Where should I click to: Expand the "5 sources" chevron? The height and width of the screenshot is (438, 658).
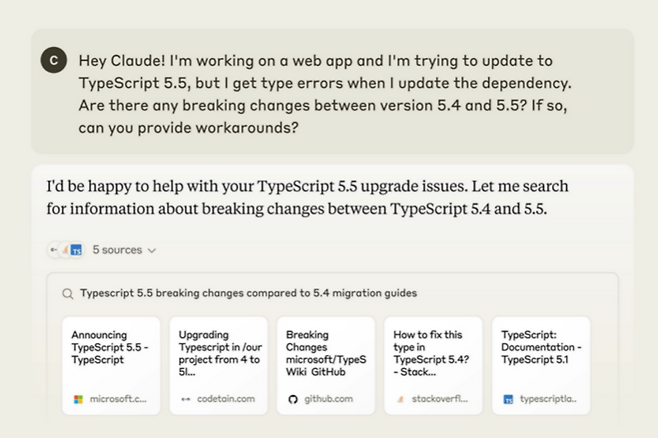click(x=152, y=250)
